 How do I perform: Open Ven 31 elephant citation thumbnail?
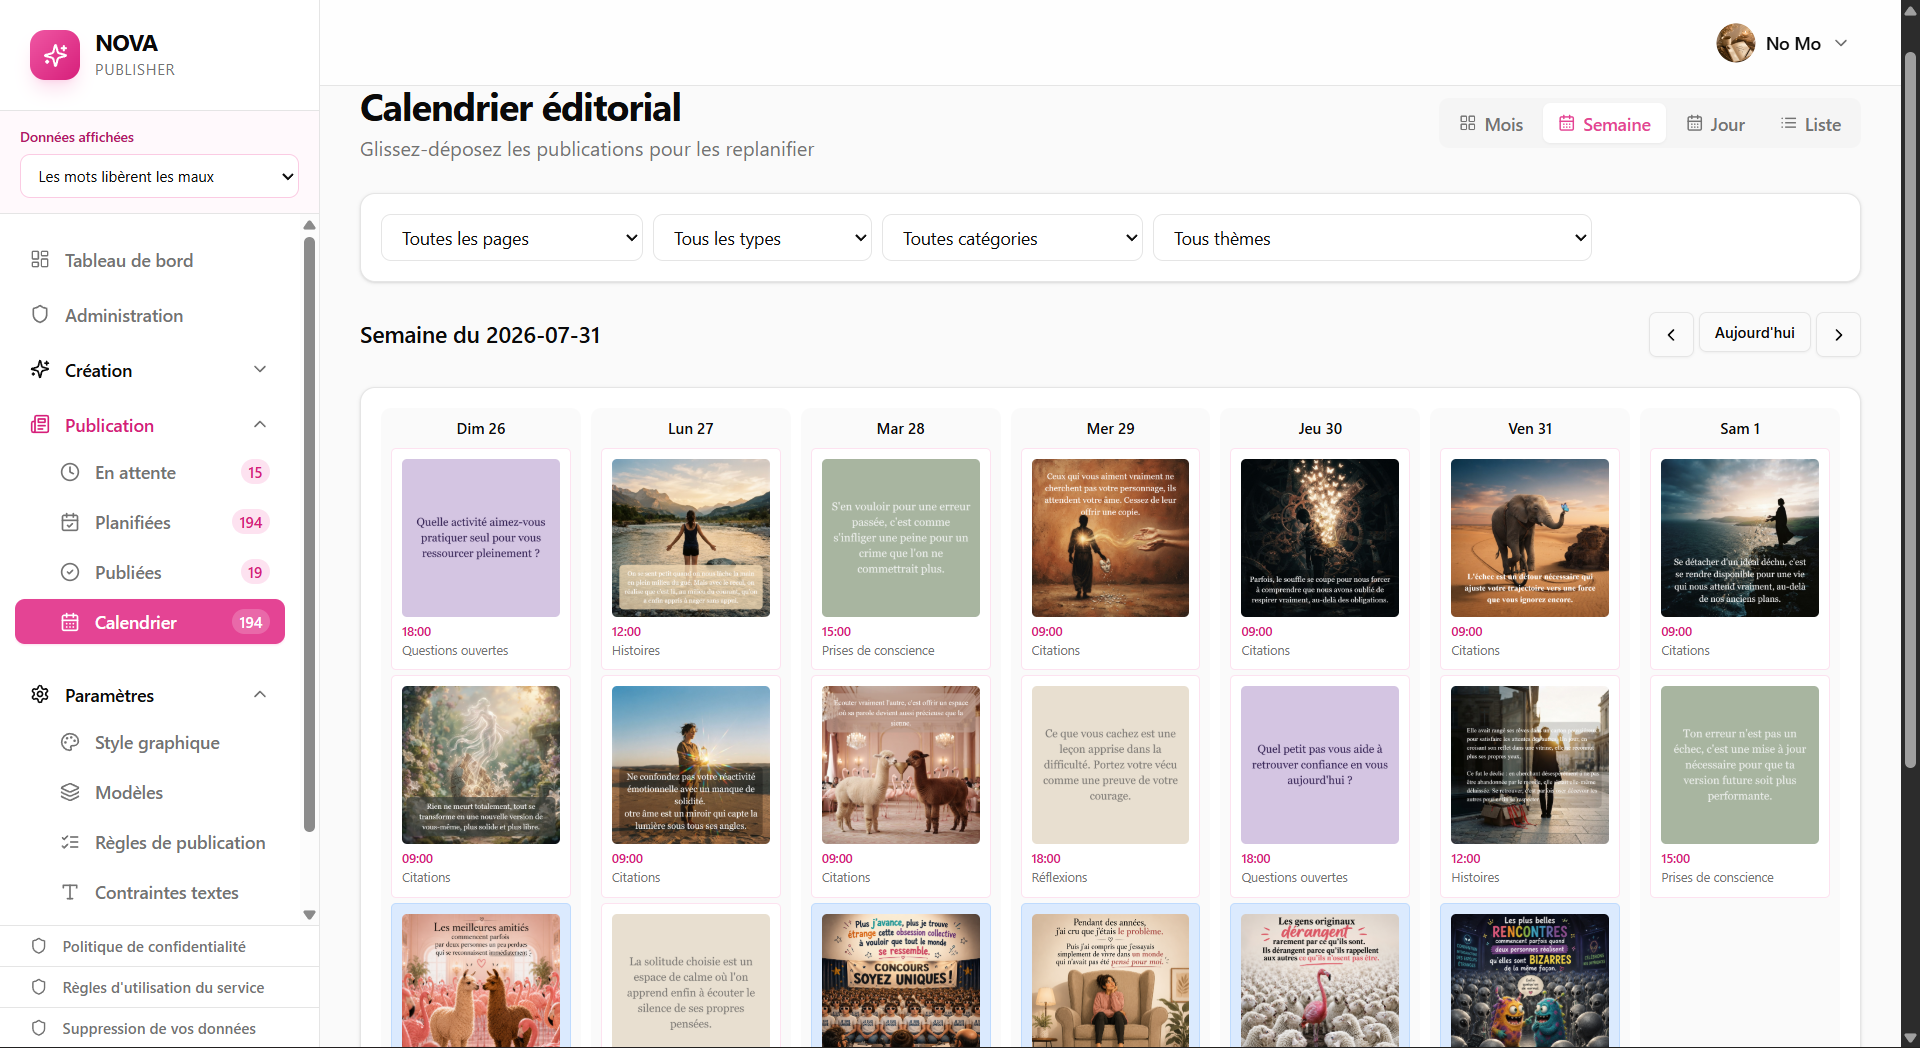click(1530, 538)
